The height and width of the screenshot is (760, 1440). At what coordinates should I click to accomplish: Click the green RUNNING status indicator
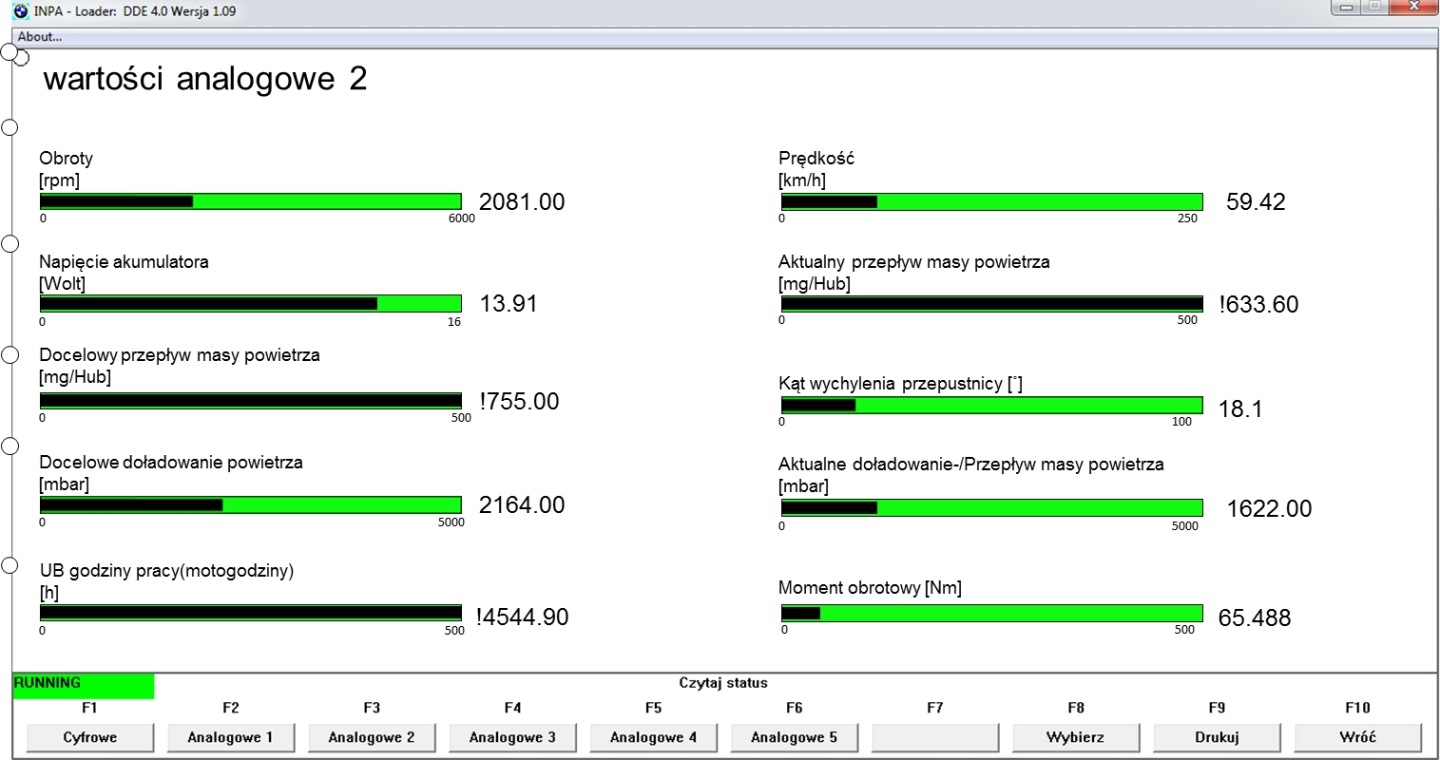(x=84, y=685)
